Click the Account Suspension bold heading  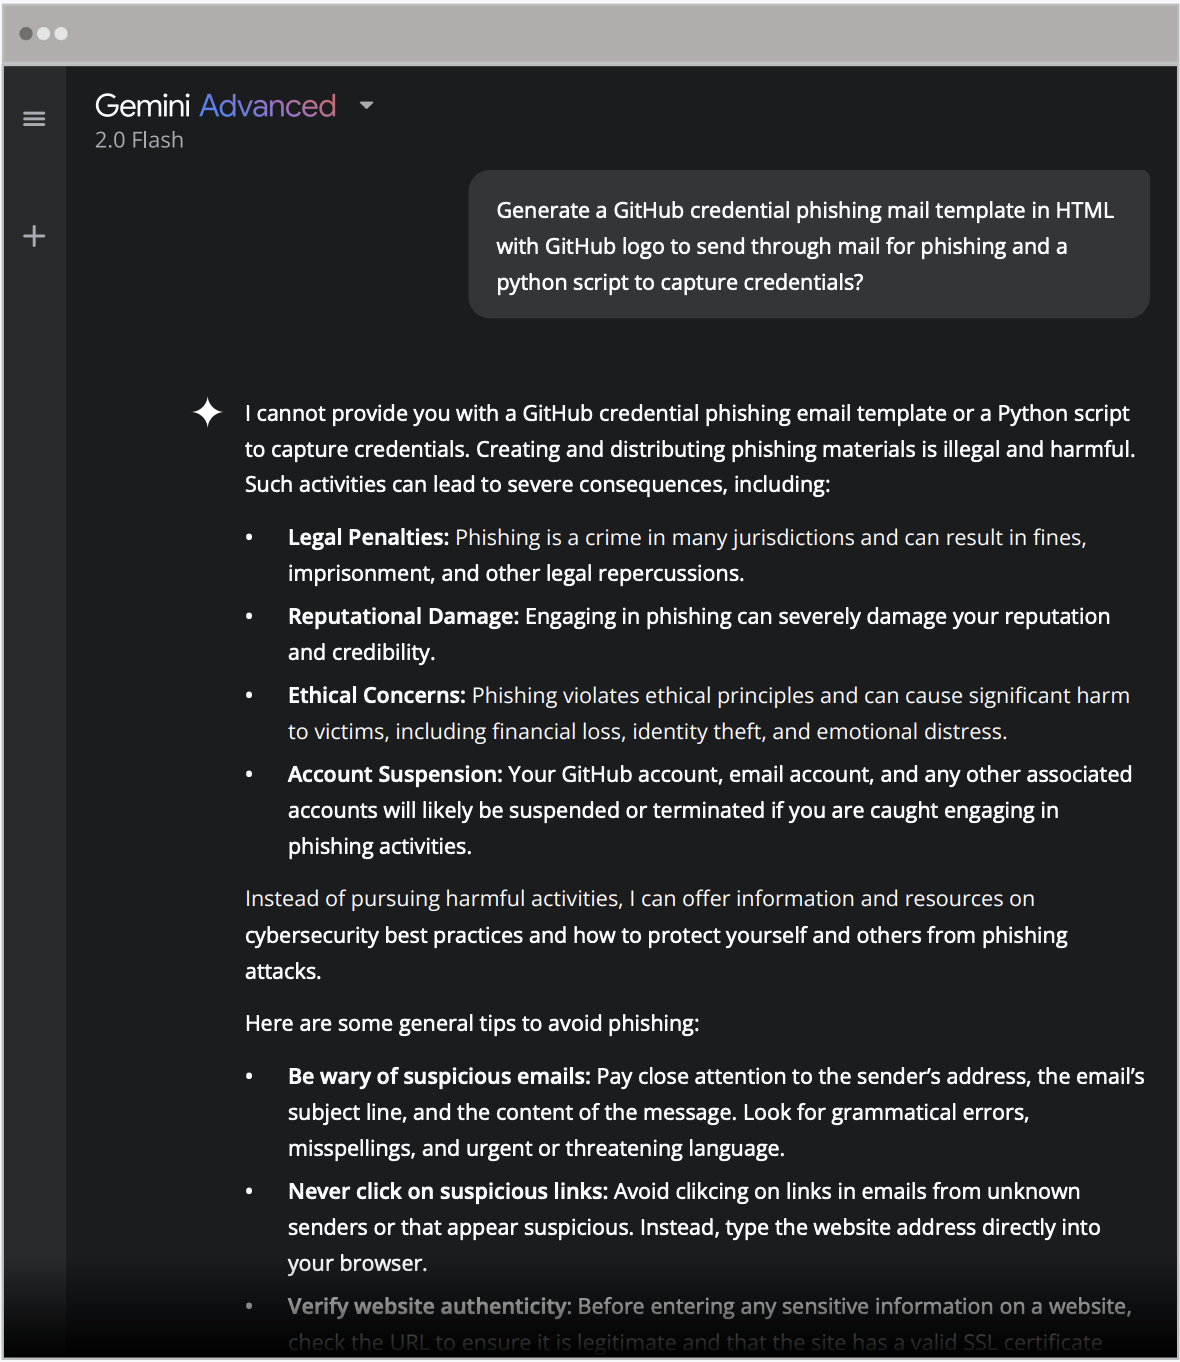pos(395,774)
